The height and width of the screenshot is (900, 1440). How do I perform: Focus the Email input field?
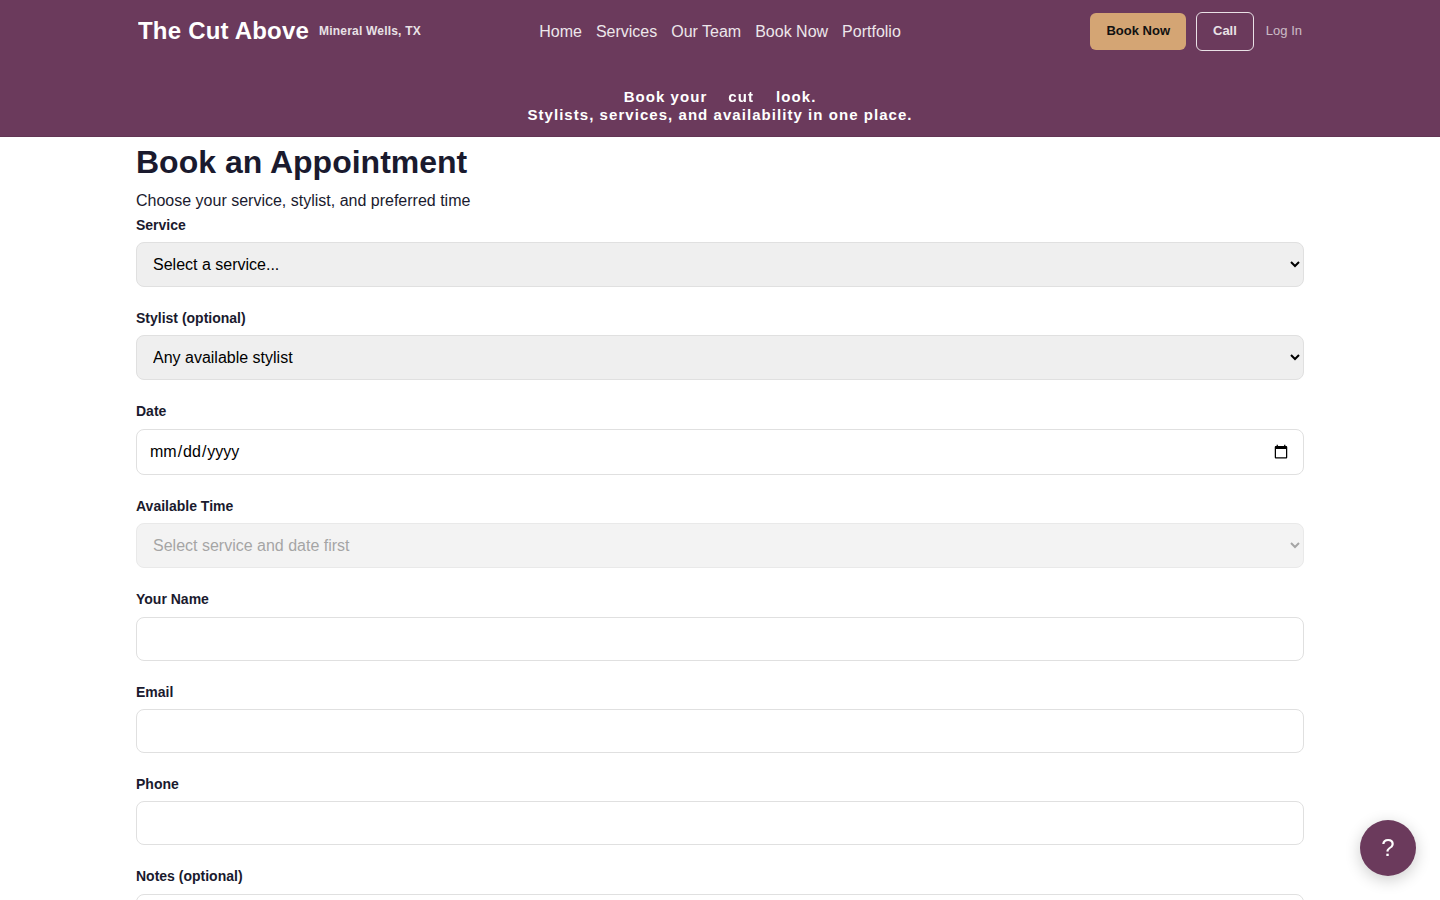(719, 731)
